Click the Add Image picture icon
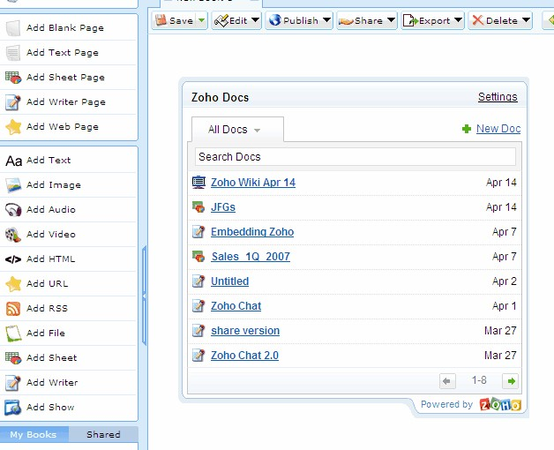Screen dimensions: 554x450 13,185
